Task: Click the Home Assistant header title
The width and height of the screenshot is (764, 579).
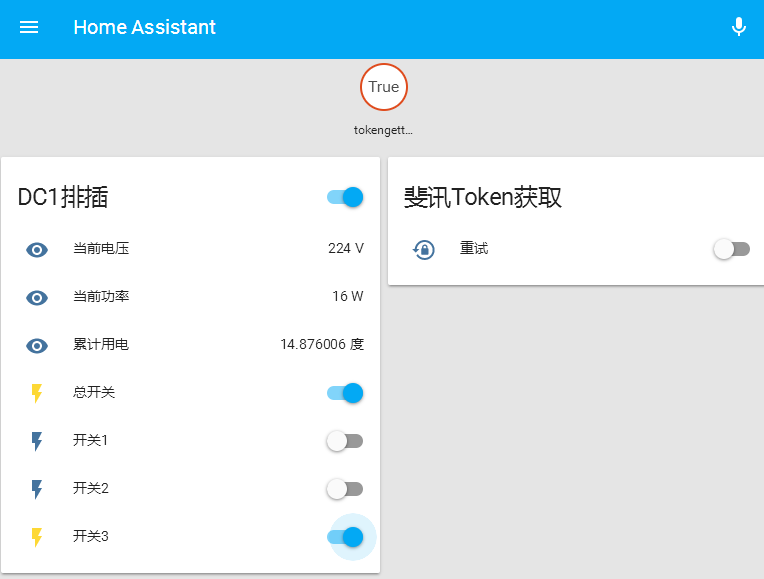Action: (x=144, y=27)
